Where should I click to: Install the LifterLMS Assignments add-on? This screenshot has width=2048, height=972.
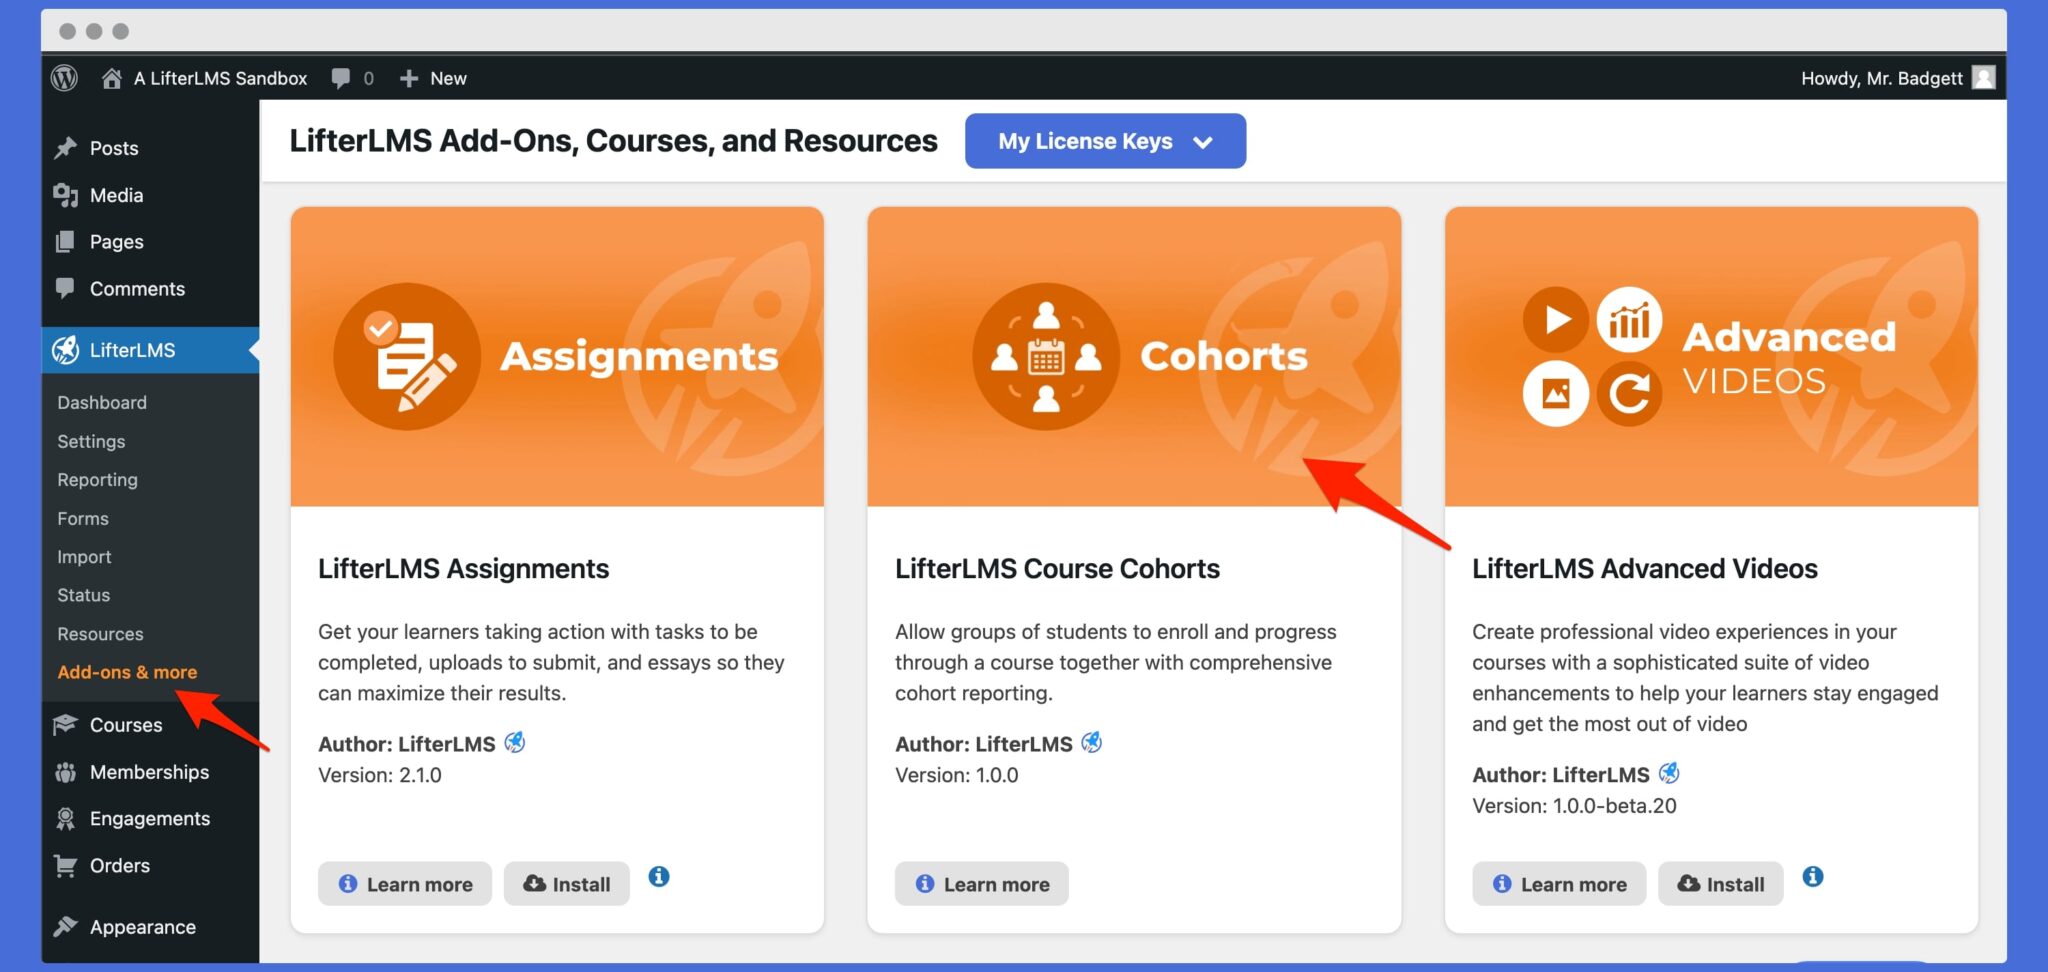point(566,883)
